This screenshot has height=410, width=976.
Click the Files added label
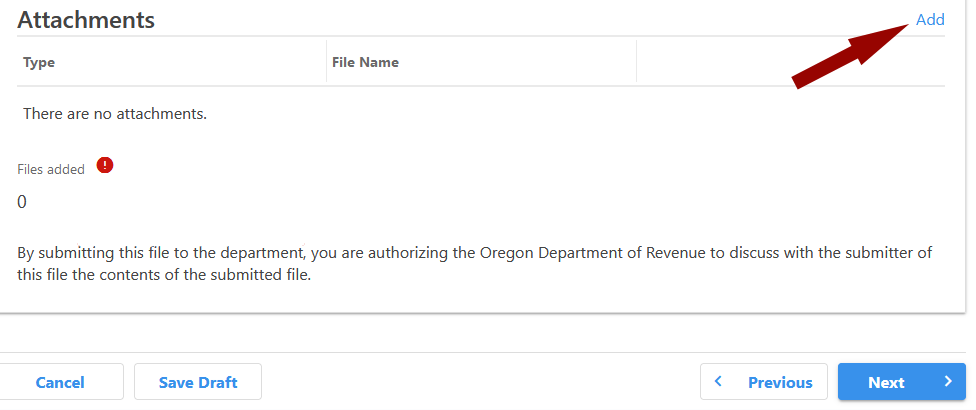click(x=51, y=169)
